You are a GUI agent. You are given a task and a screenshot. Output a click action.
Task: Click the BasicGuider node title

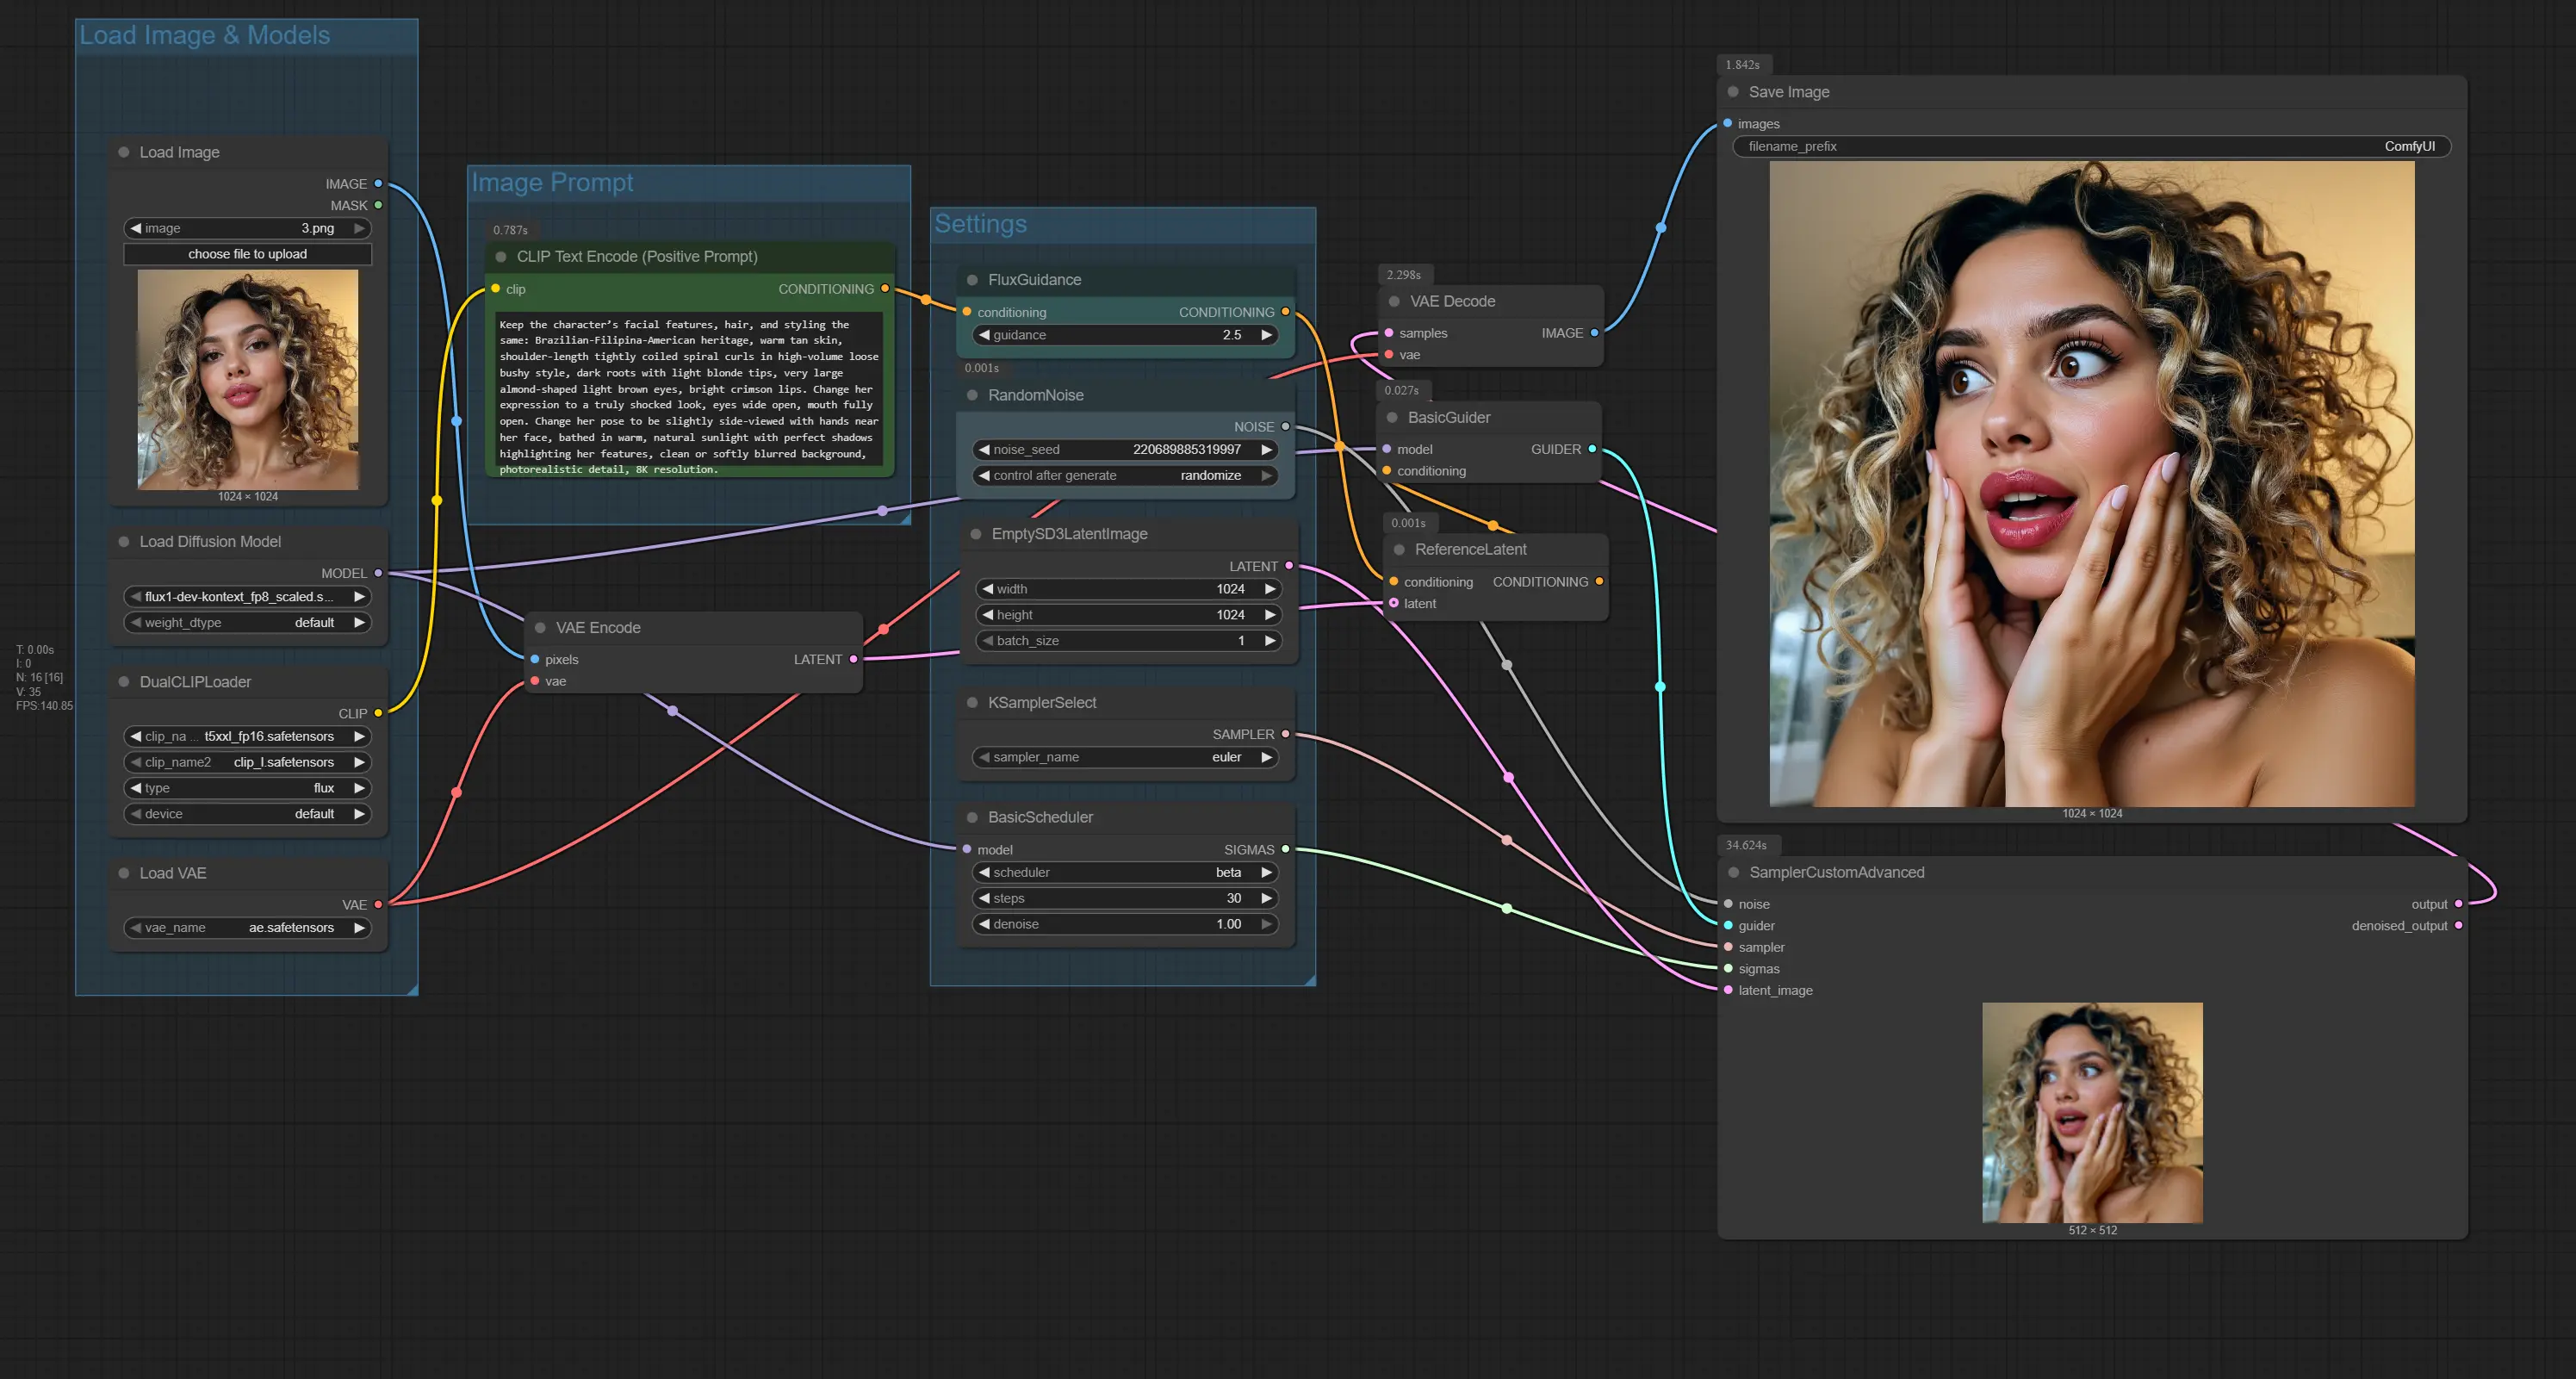1449,417
